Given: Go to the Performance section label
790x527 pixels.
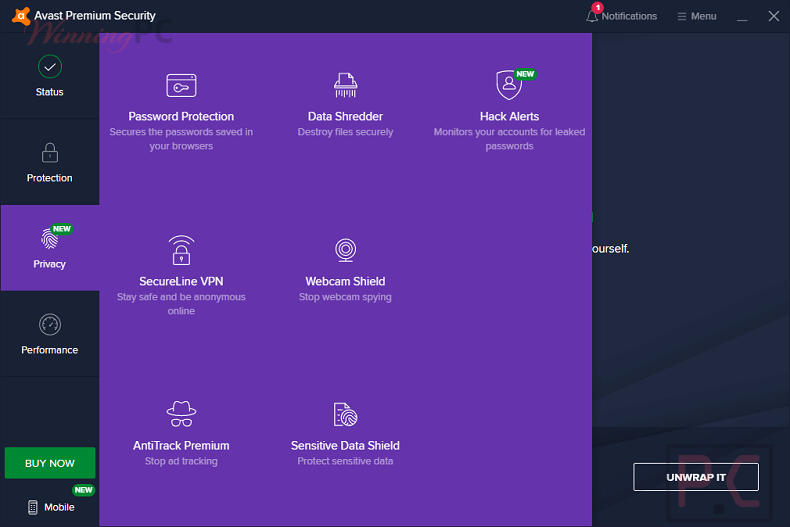Looking at the screenshot, I should pyautogui.click(x=49, y=350).
